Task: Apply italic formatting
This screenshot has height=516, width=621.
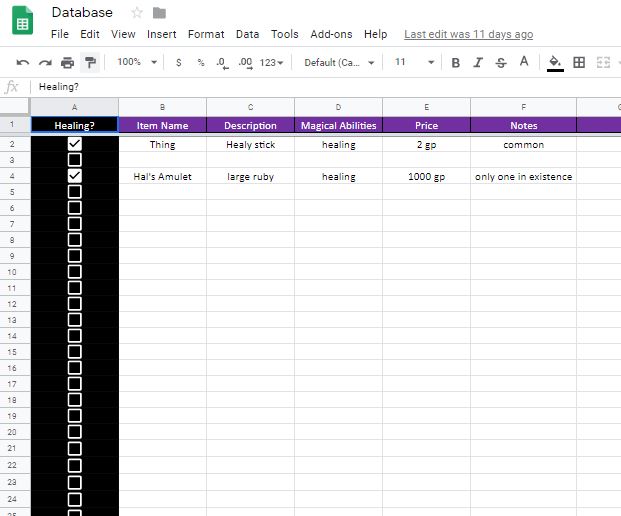Action: click(478, 62)
